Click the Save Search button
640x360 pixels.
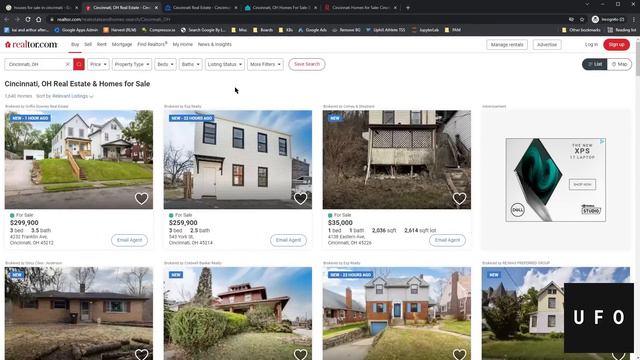[x=307, y=64]
